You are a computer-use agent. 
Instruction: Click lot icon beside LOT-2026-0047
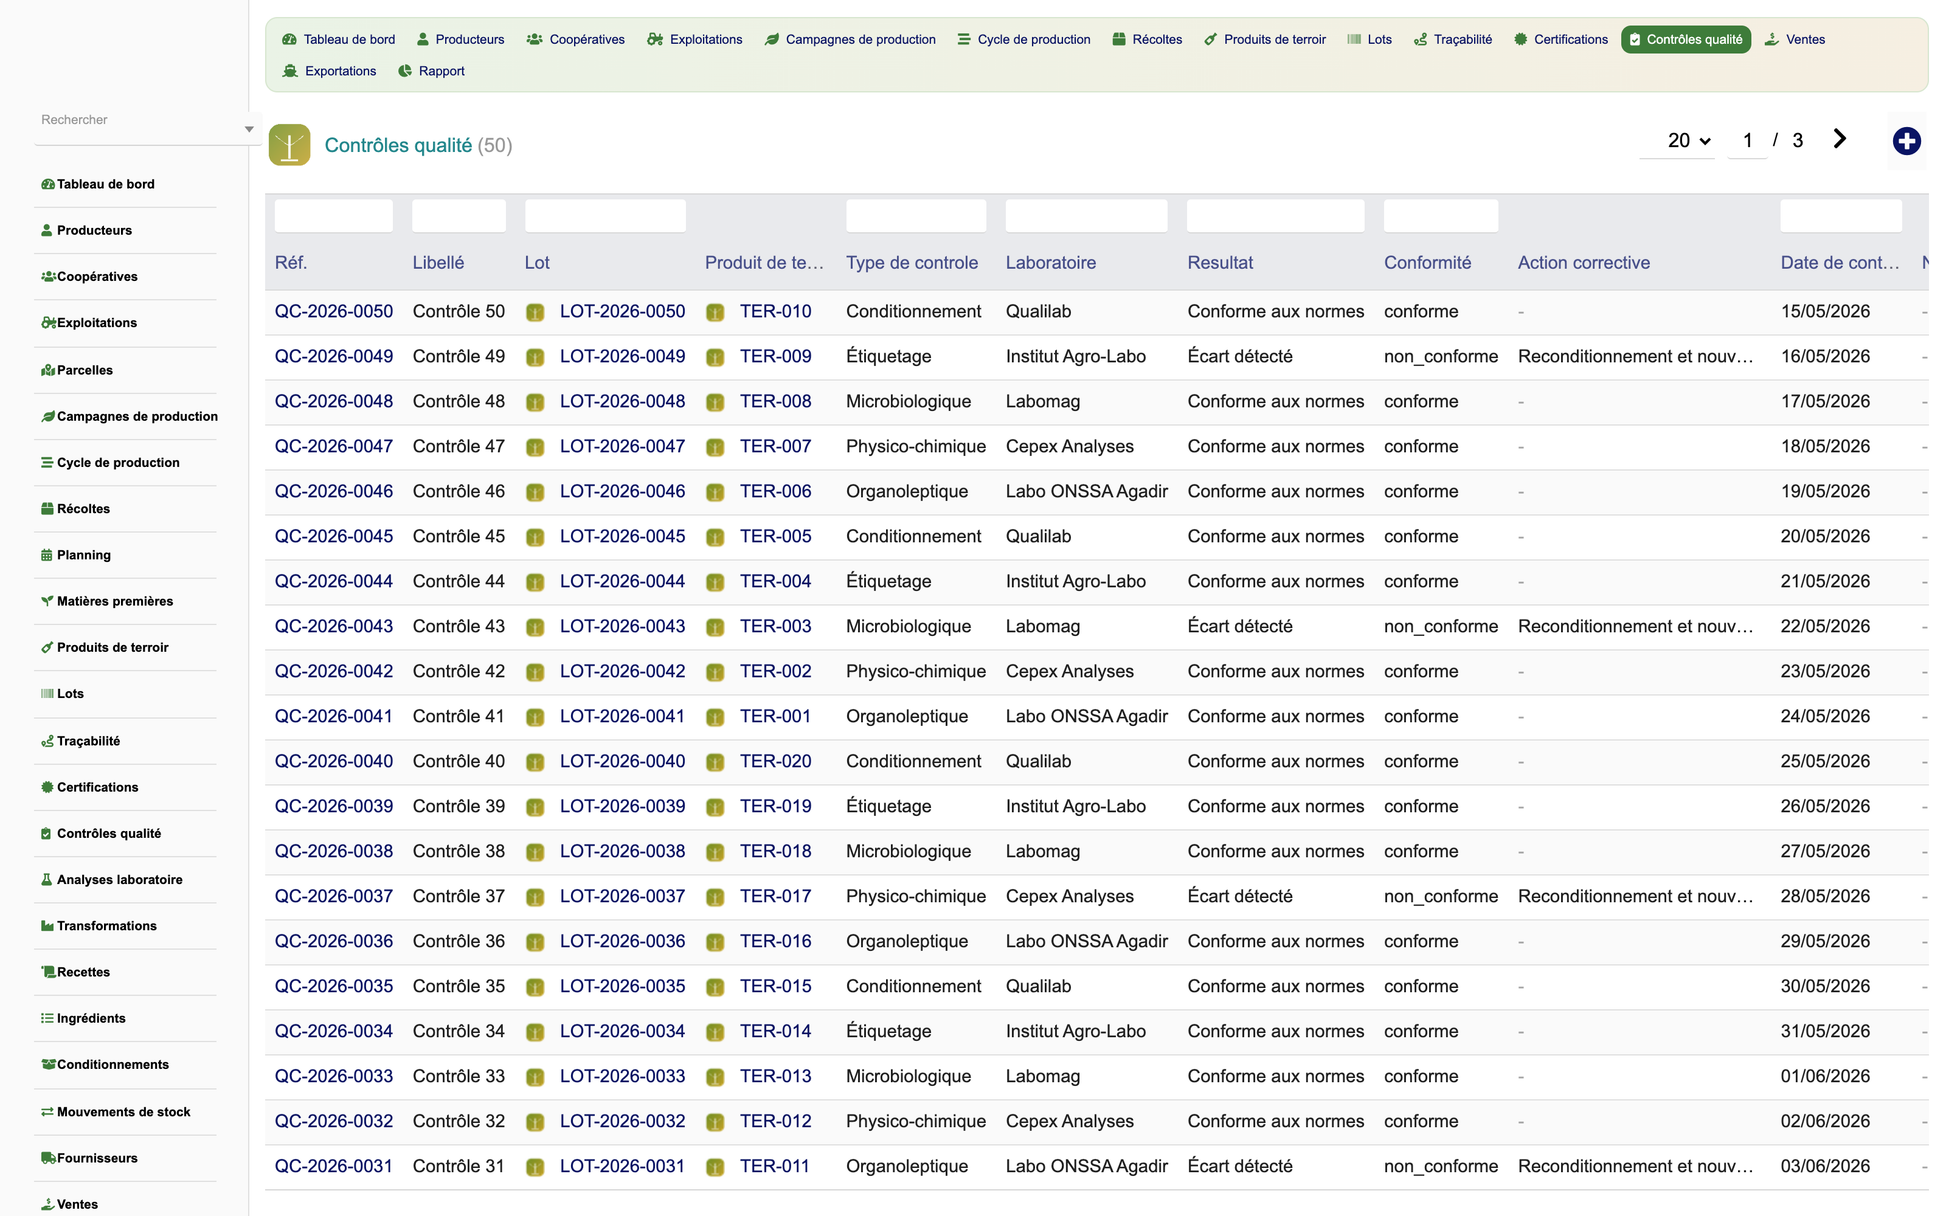coord(535,447)
